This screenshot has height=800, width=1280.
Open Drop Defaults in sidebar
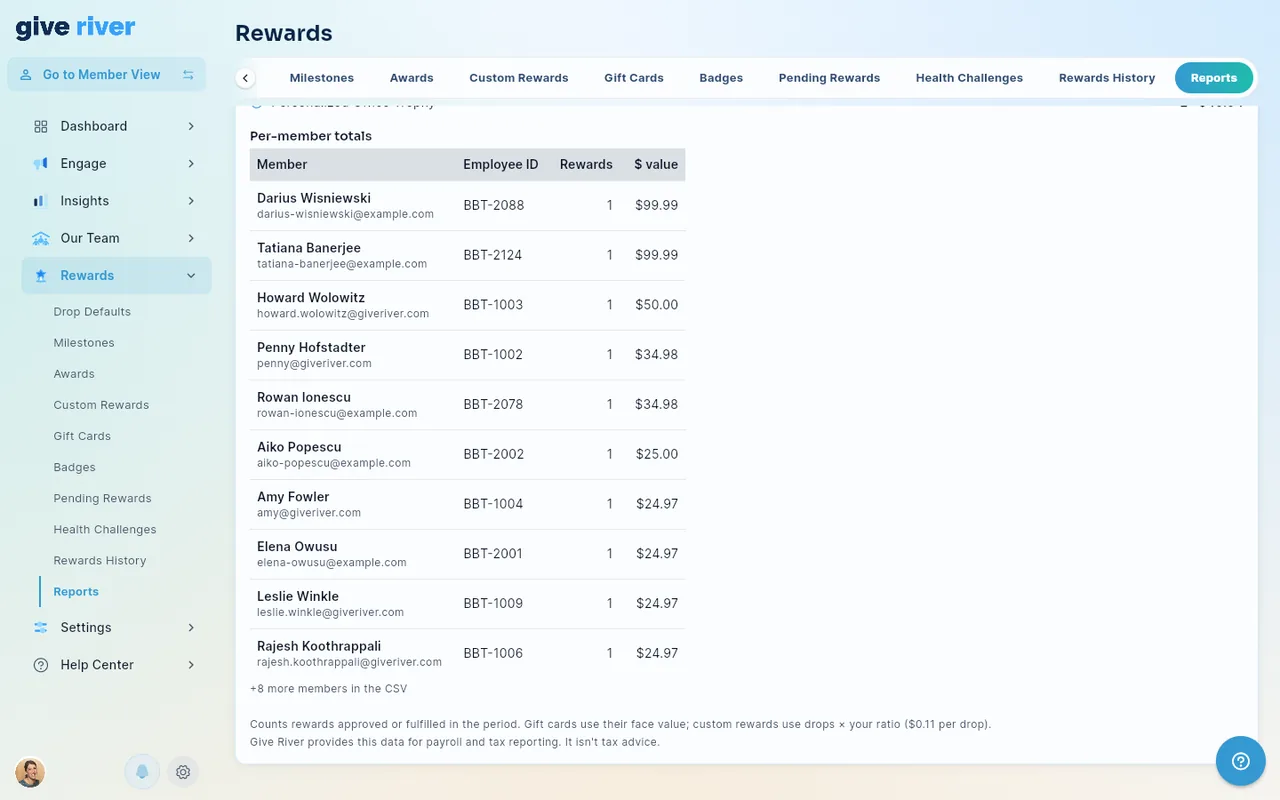(92, 312)
